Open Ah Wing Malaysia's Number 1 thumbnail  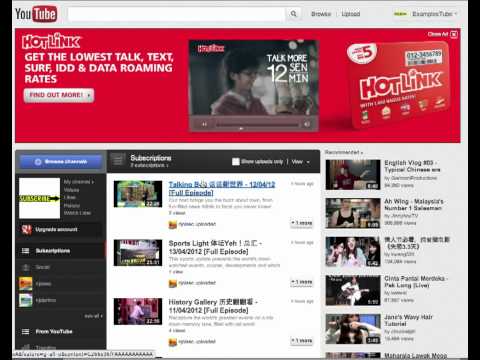(353, 213)
